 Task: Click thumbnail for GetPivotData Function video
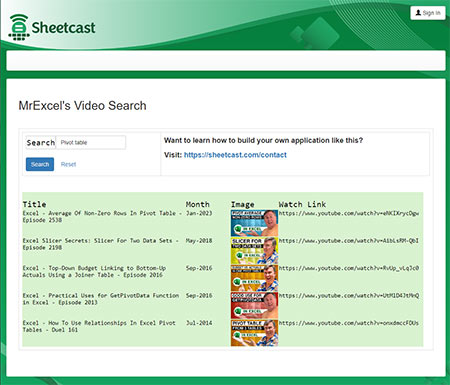coord(254,305)
